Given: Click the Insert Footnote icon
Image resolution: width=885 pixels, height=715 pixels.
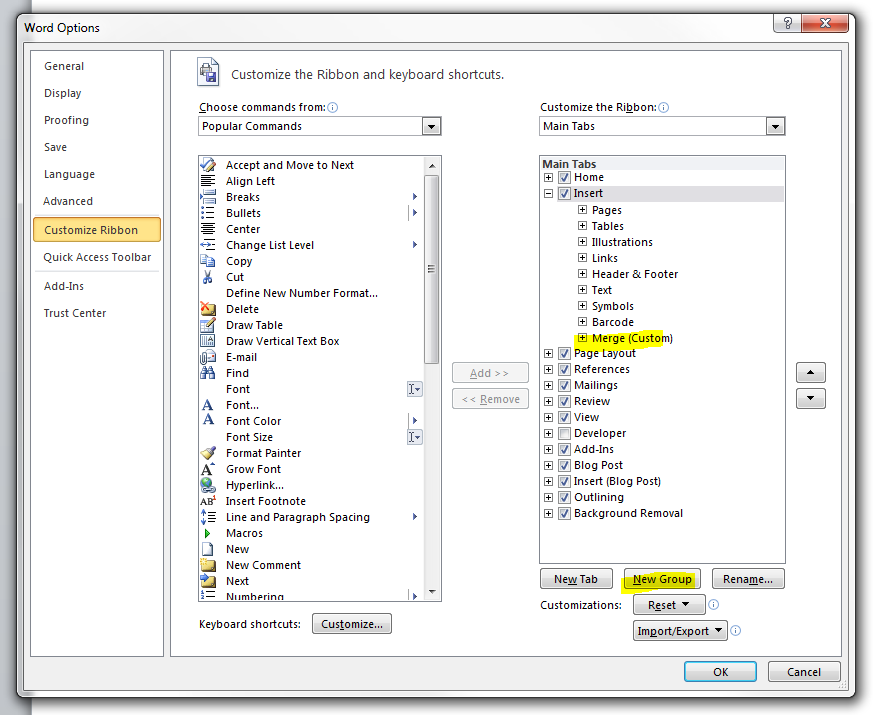Looking at the screenshot, I should point(208,501).
